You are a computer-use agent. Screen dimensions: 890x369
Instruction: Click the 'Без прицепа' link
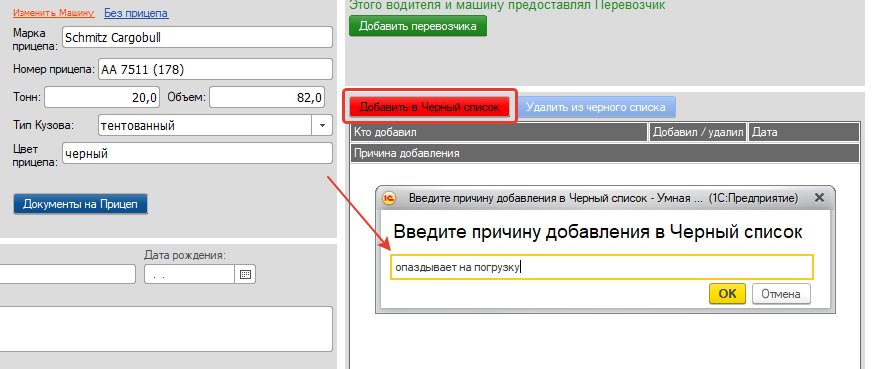(136, 12)
